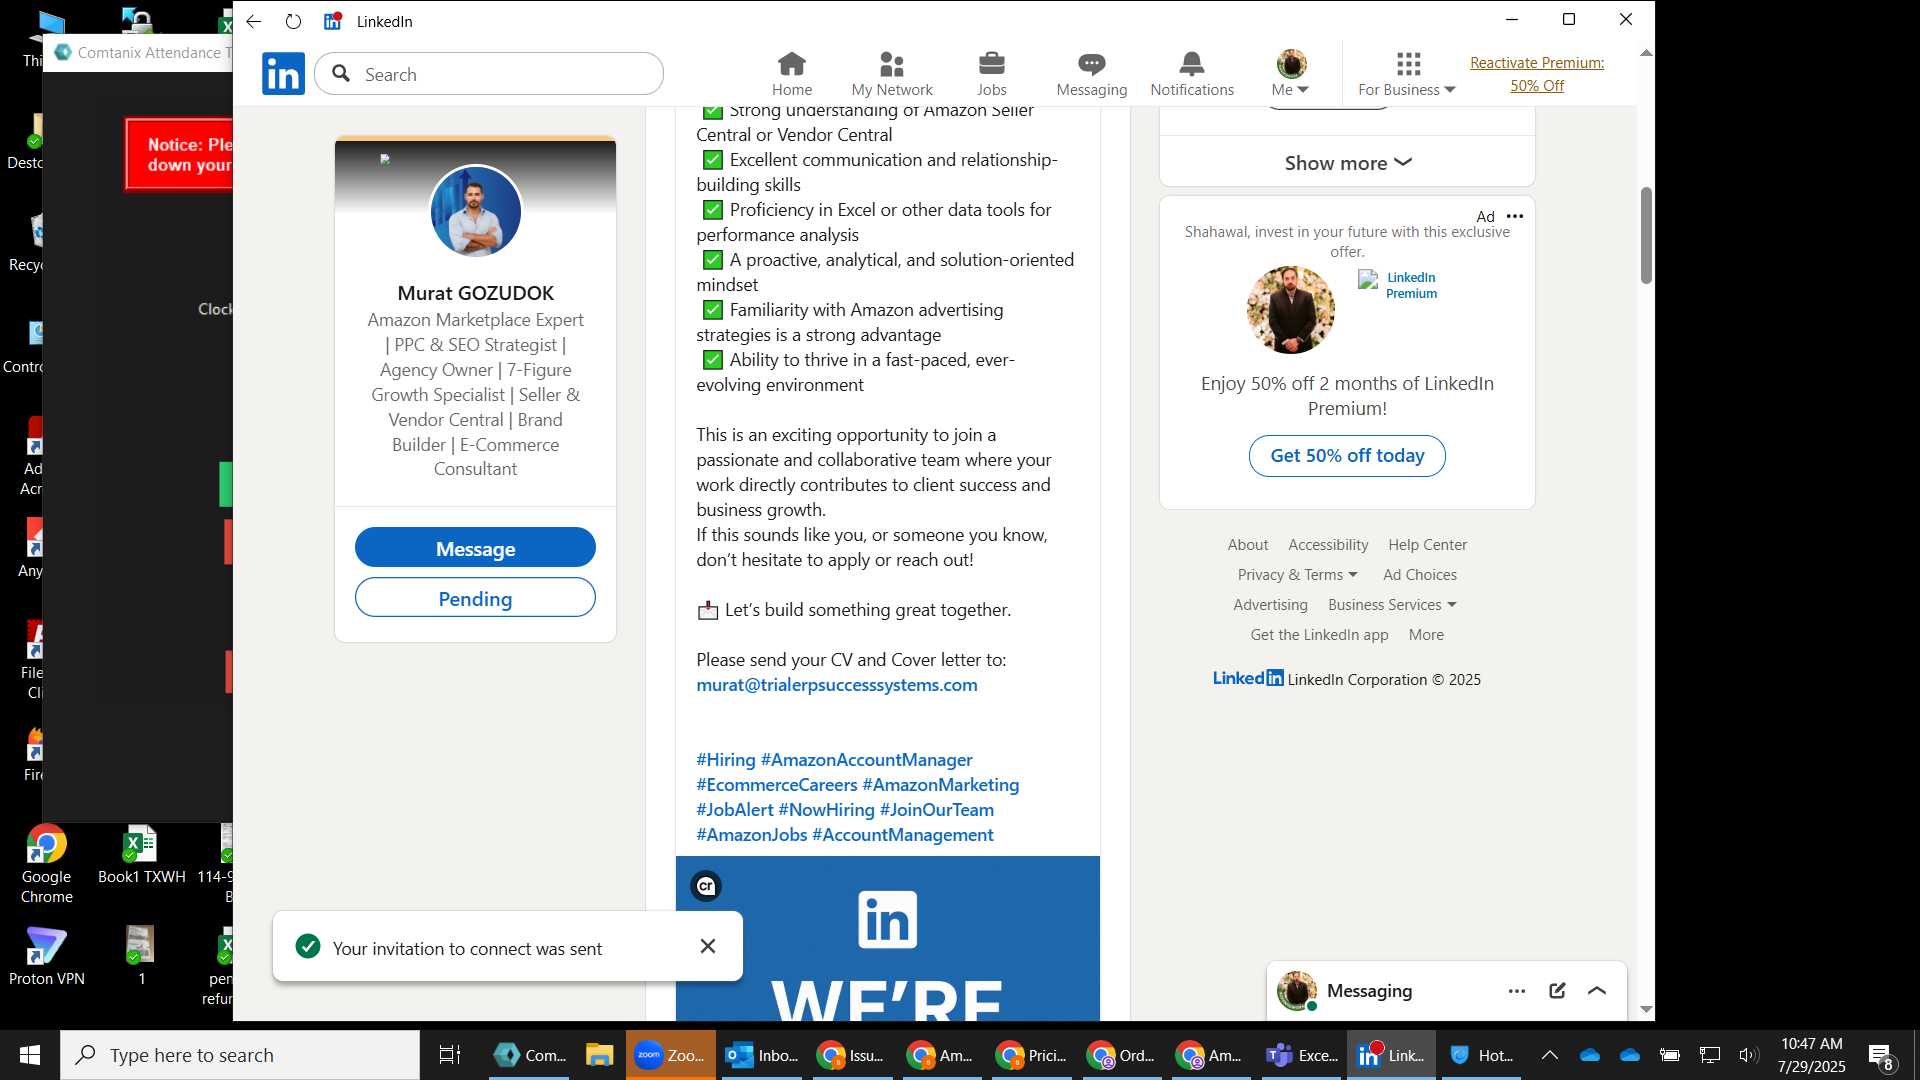Image resolution: width=1920 pixels, height=1080 pixels.
Task: Expand the Business Services dropdown
Action: coord(1392,605)
